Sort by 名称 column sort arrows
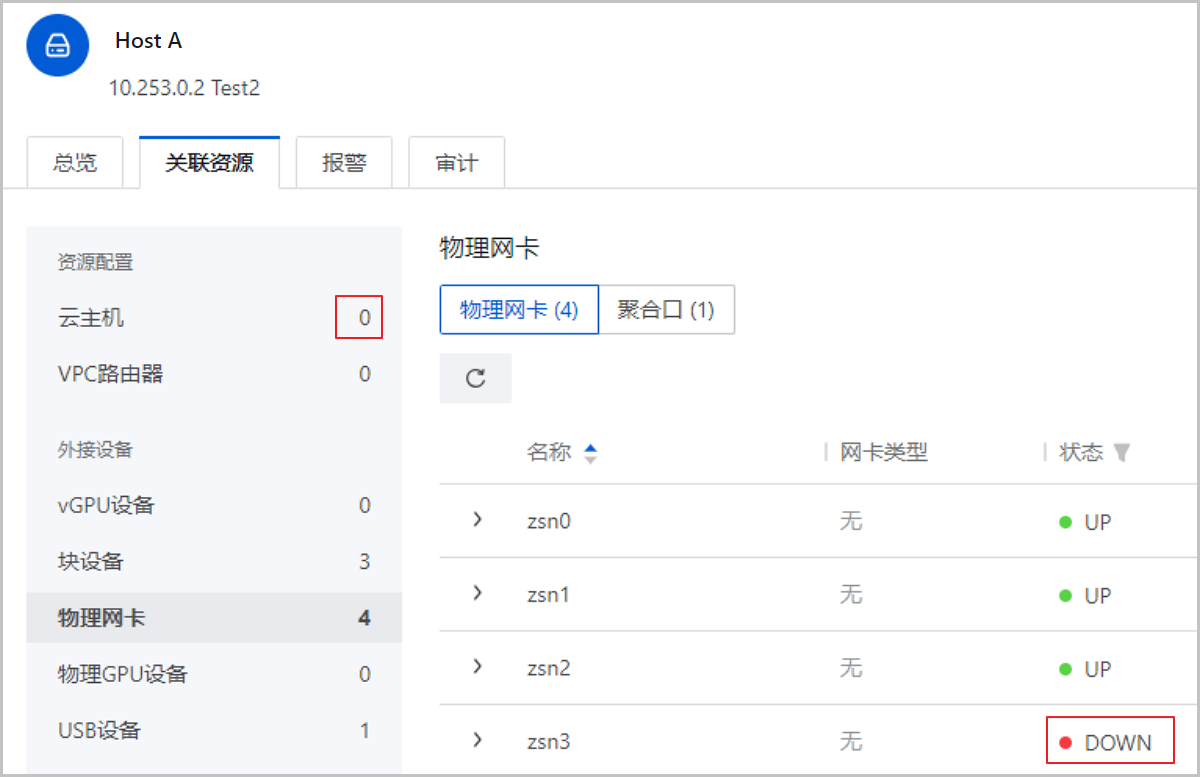The image size is (1200, 777). [590, 453]
